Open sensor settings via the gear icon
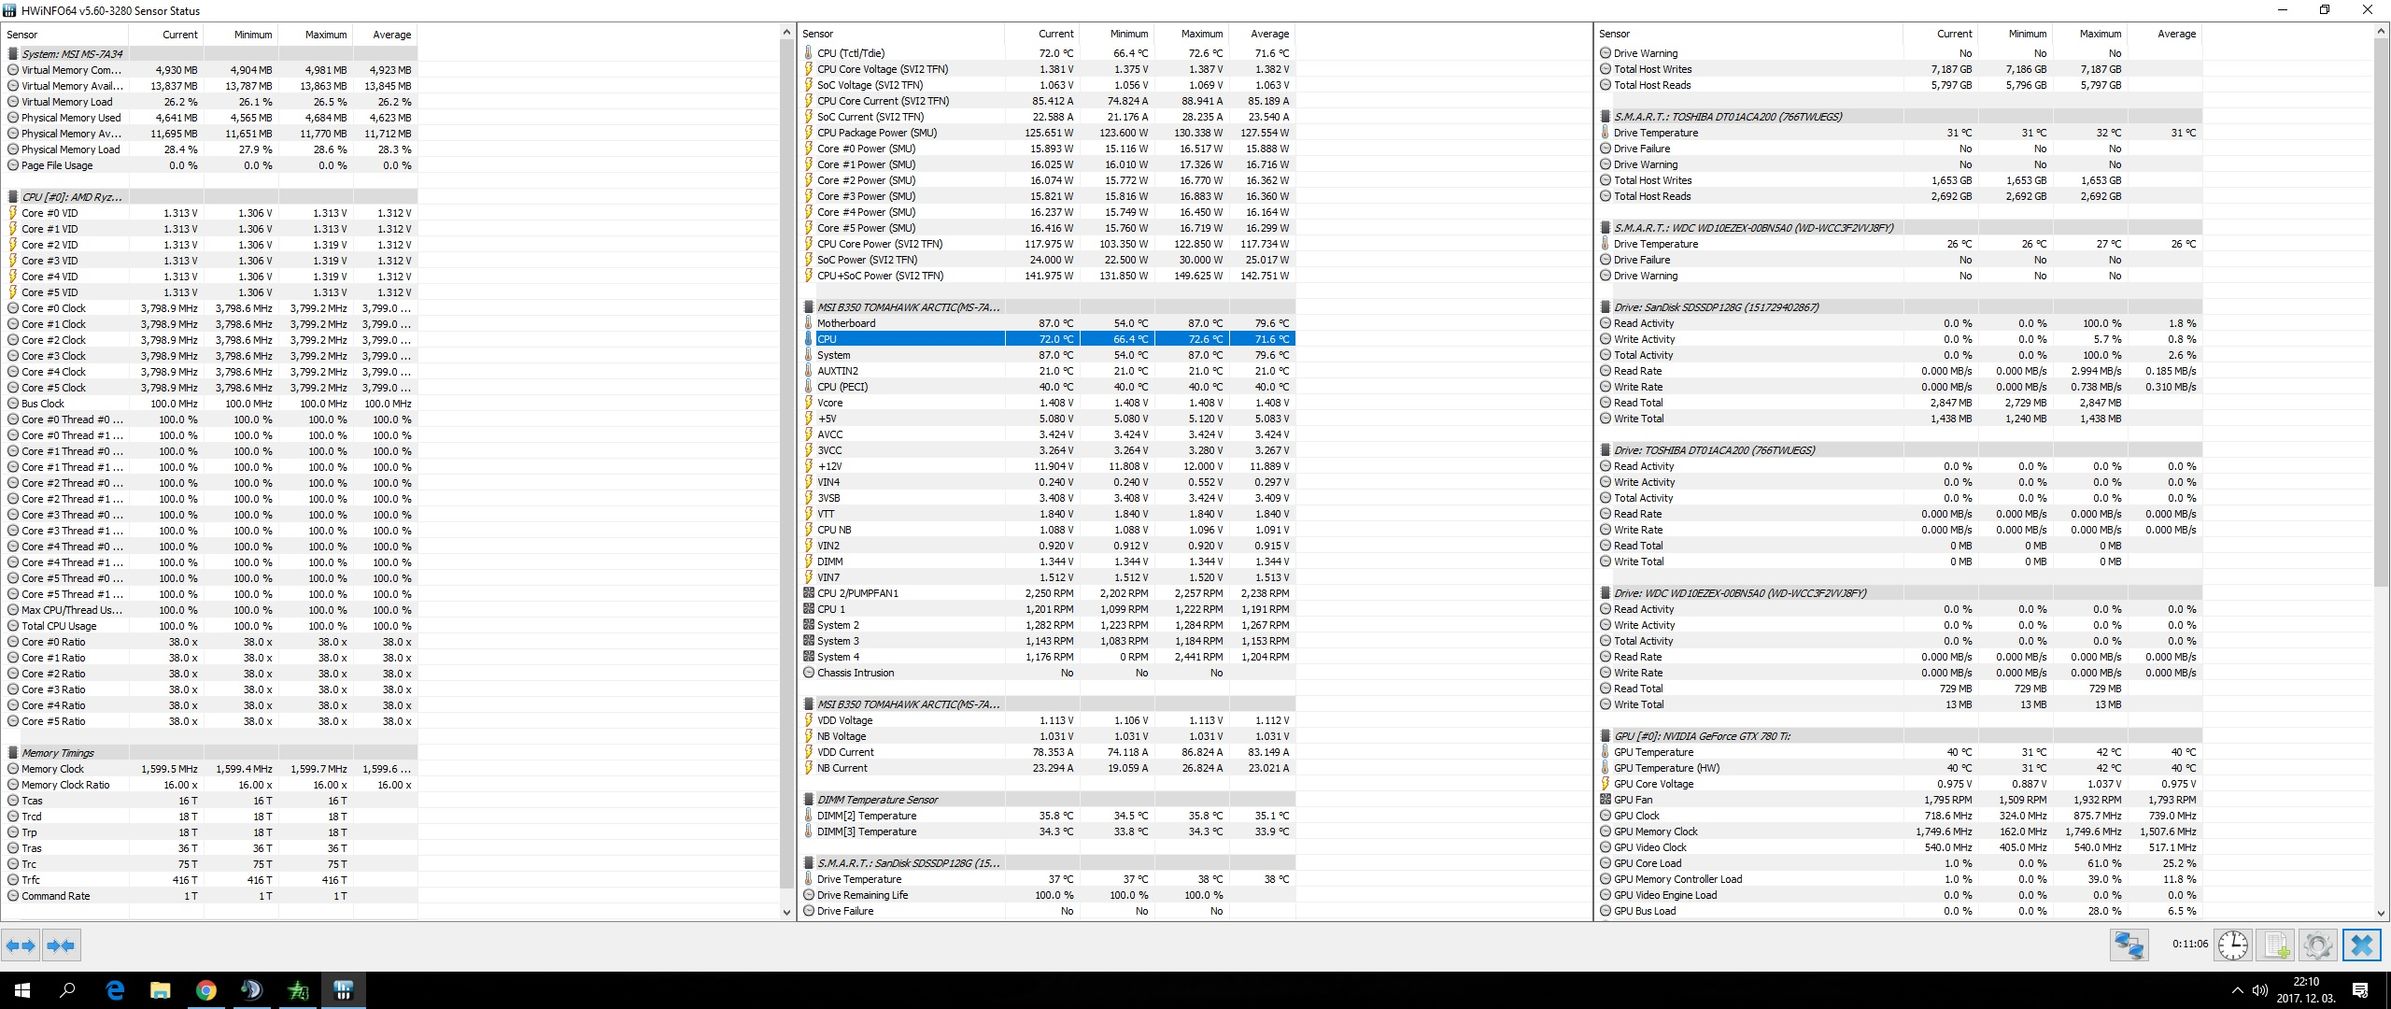This screenshot has height=1009, width=2391. point(2318,945)
